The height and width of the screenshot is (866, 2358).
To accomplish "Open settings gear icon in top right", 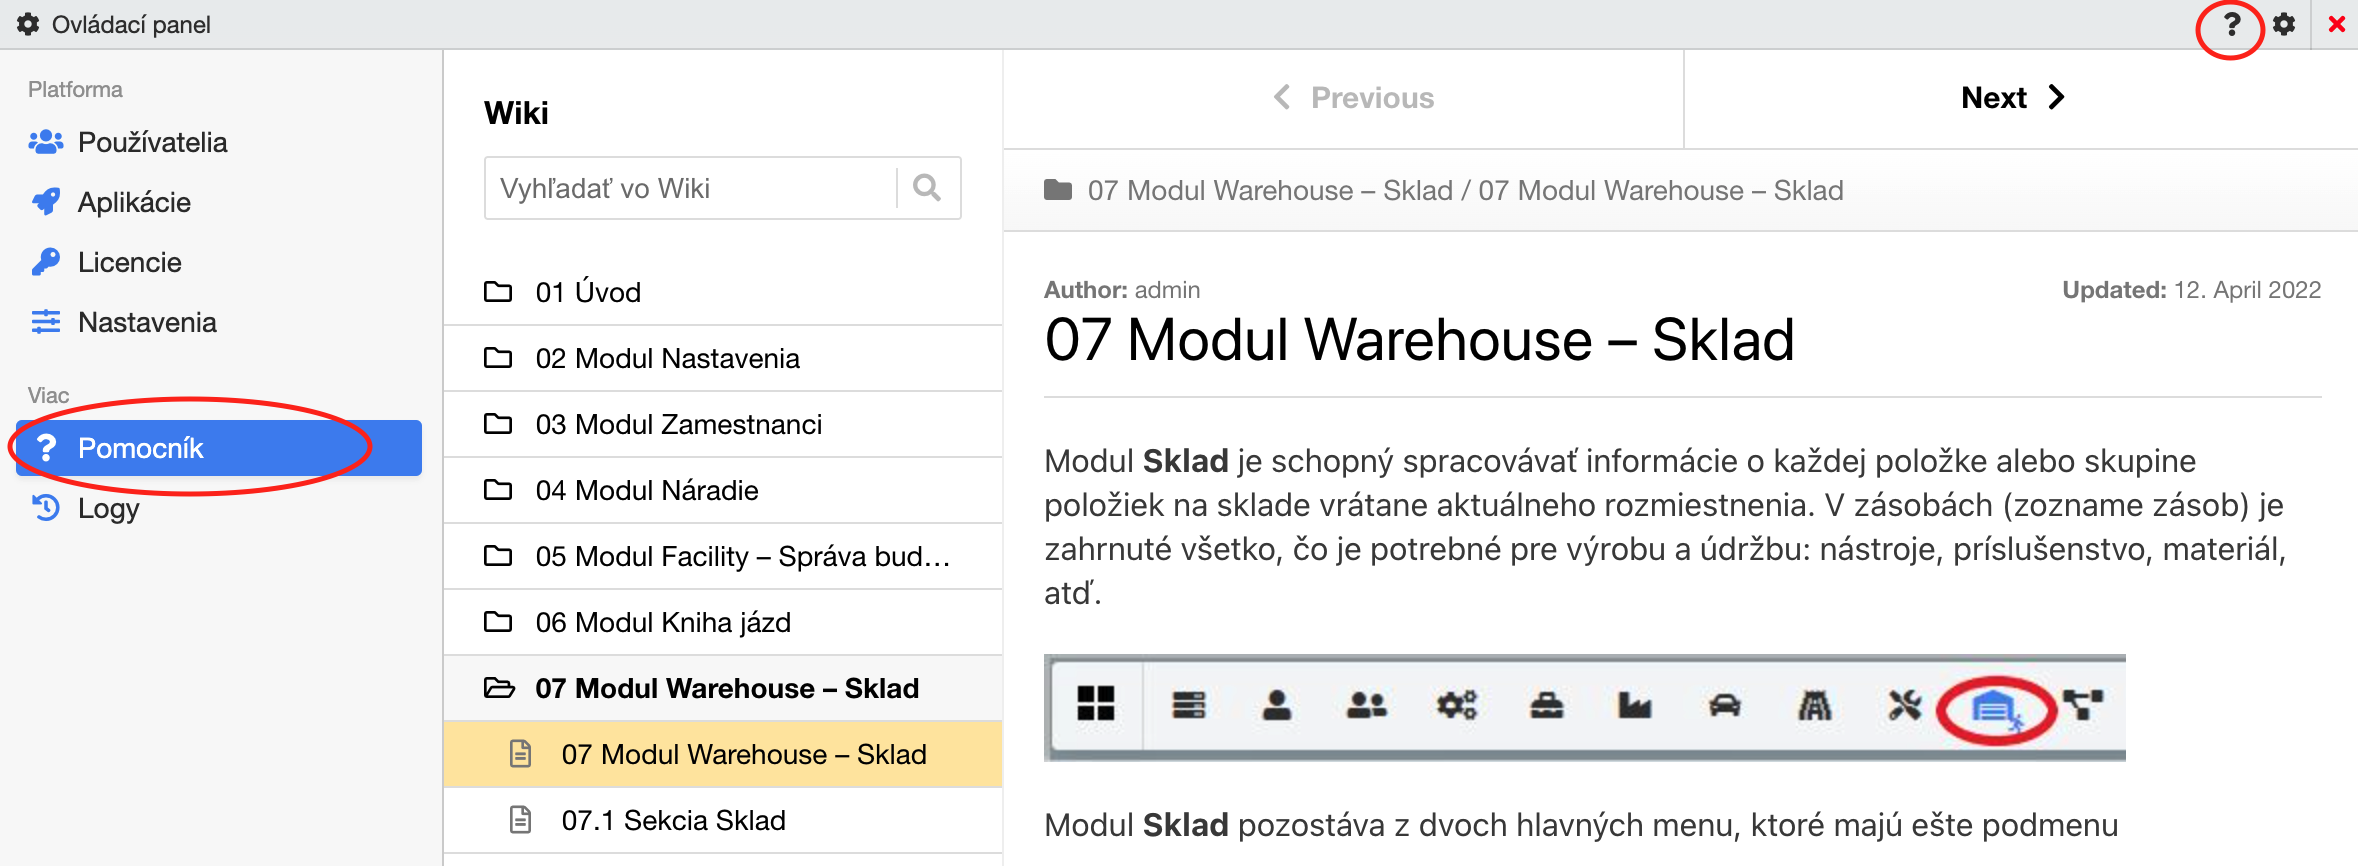I will coord(2284,25).
